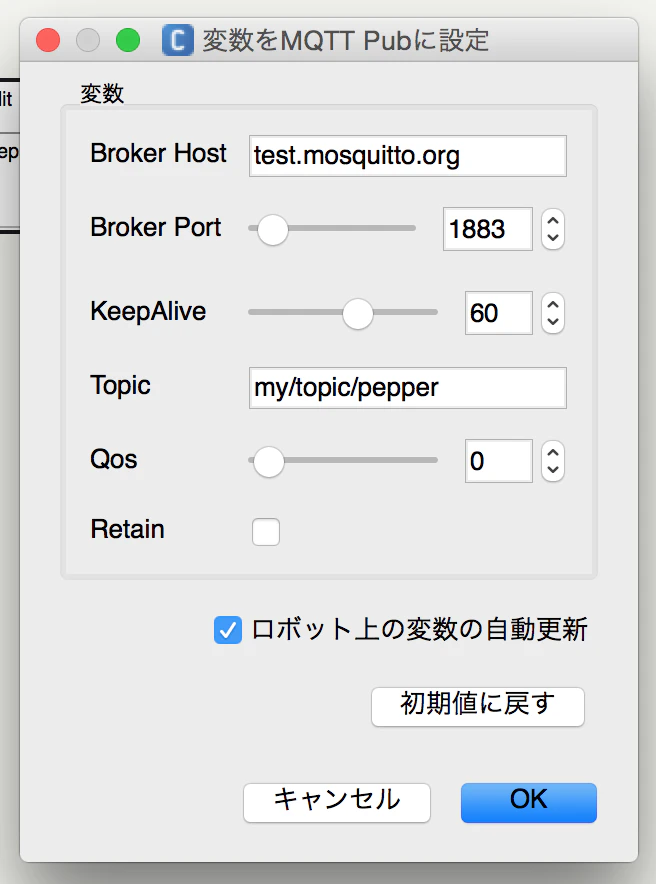Click the KeepAlive value field 60
The width and height of the screenshot is (656, 884).
pos(498,313)
